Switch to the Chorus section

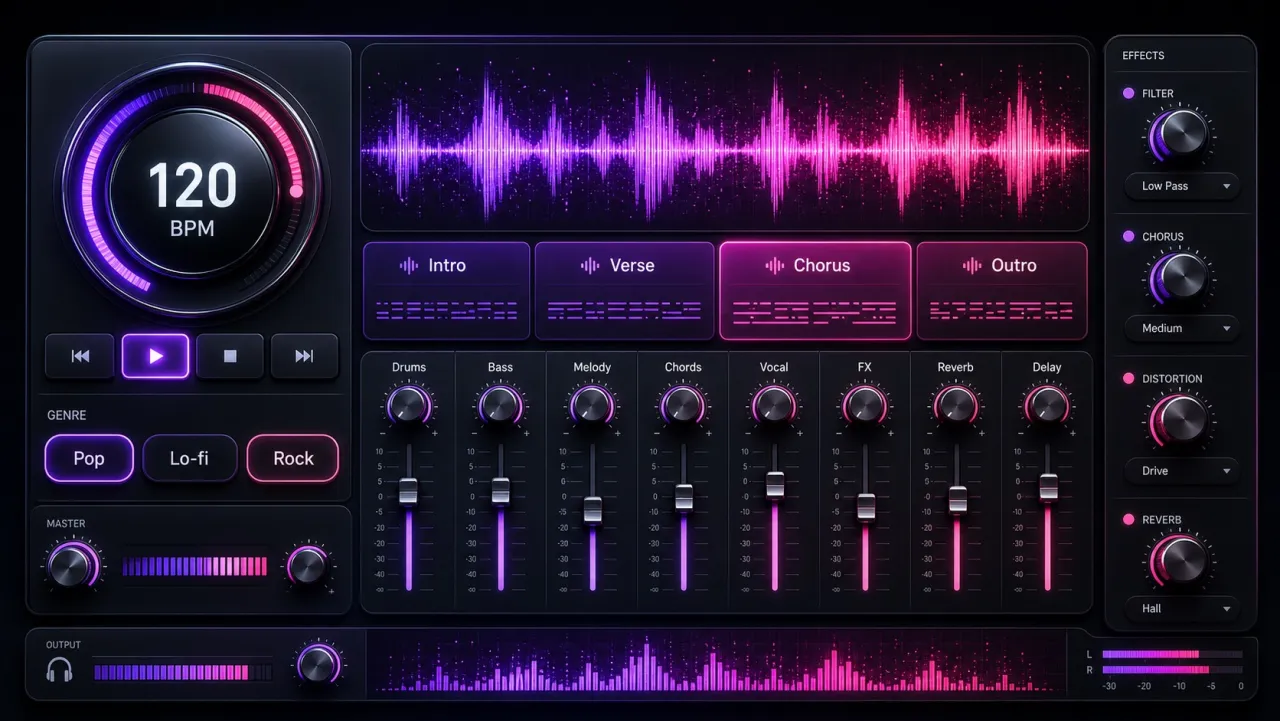815,290
